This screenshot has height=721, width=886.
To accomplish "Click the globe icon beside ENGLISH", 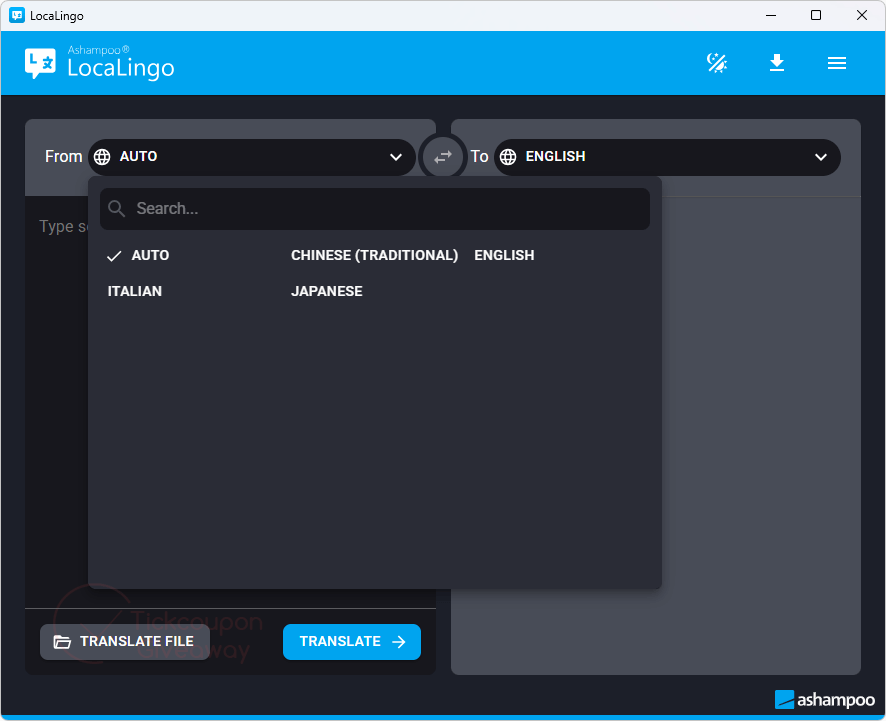I will pyautogui.click(x=508, y=157).
